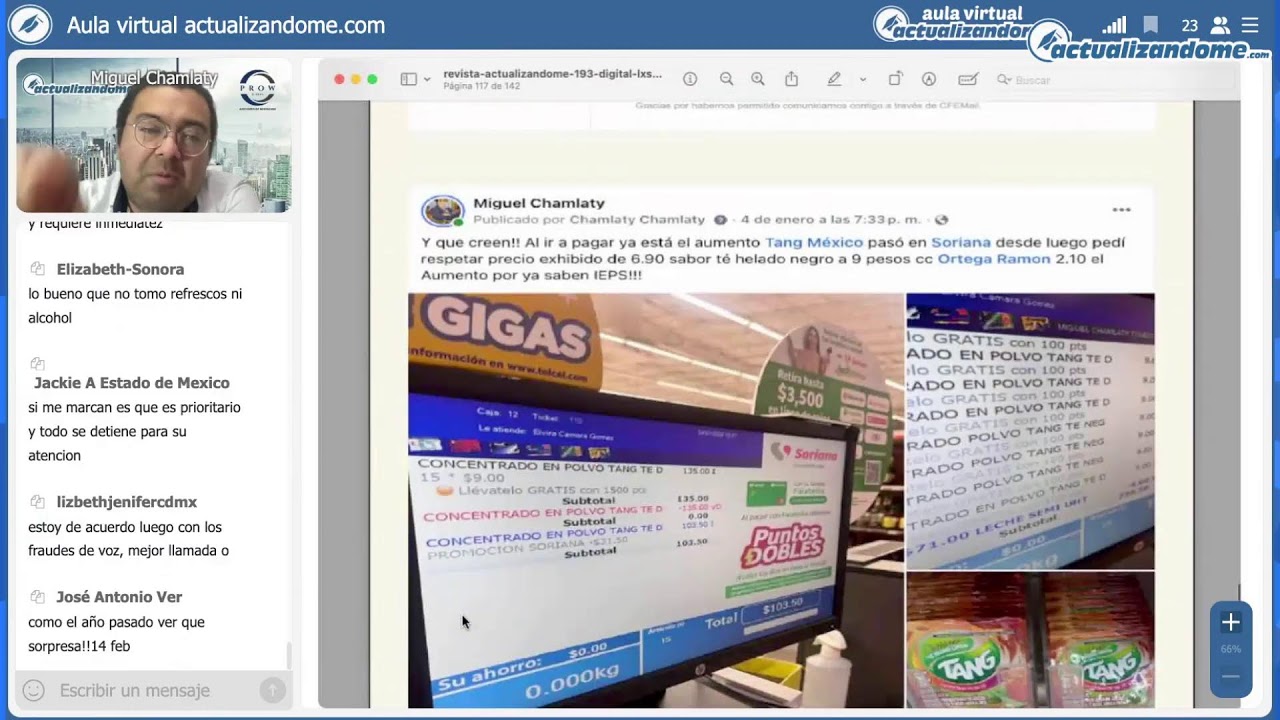This screenshot has width=1280, height=720.
Task: Follow the Soriana link in post
Action: [961, 242]
